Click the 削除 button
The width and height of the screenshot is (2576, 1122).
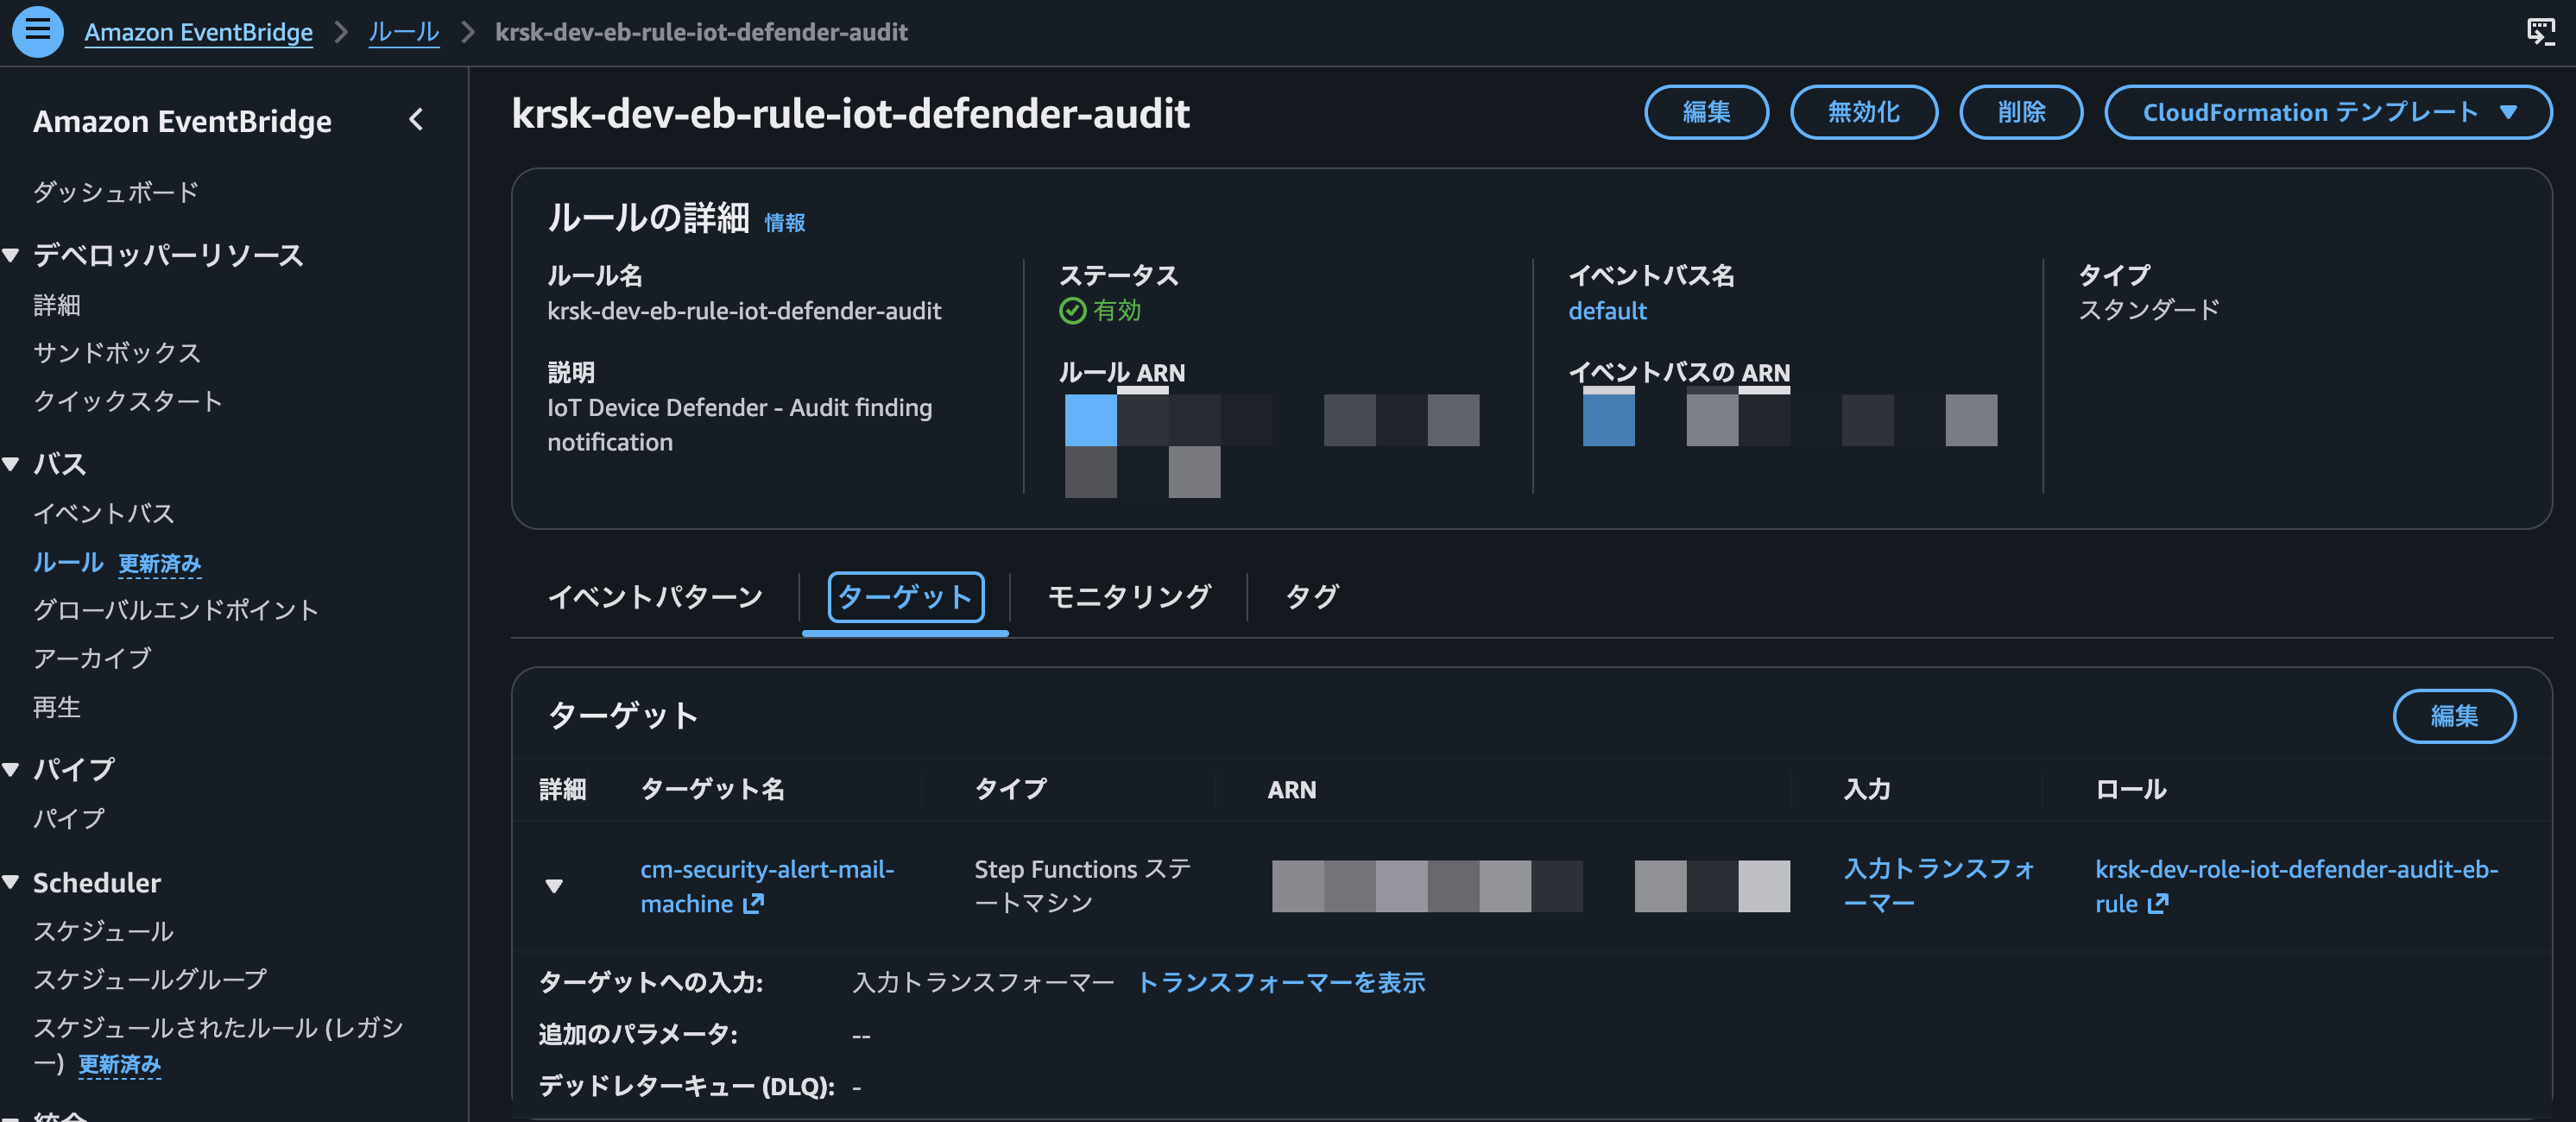[2021, 112]
